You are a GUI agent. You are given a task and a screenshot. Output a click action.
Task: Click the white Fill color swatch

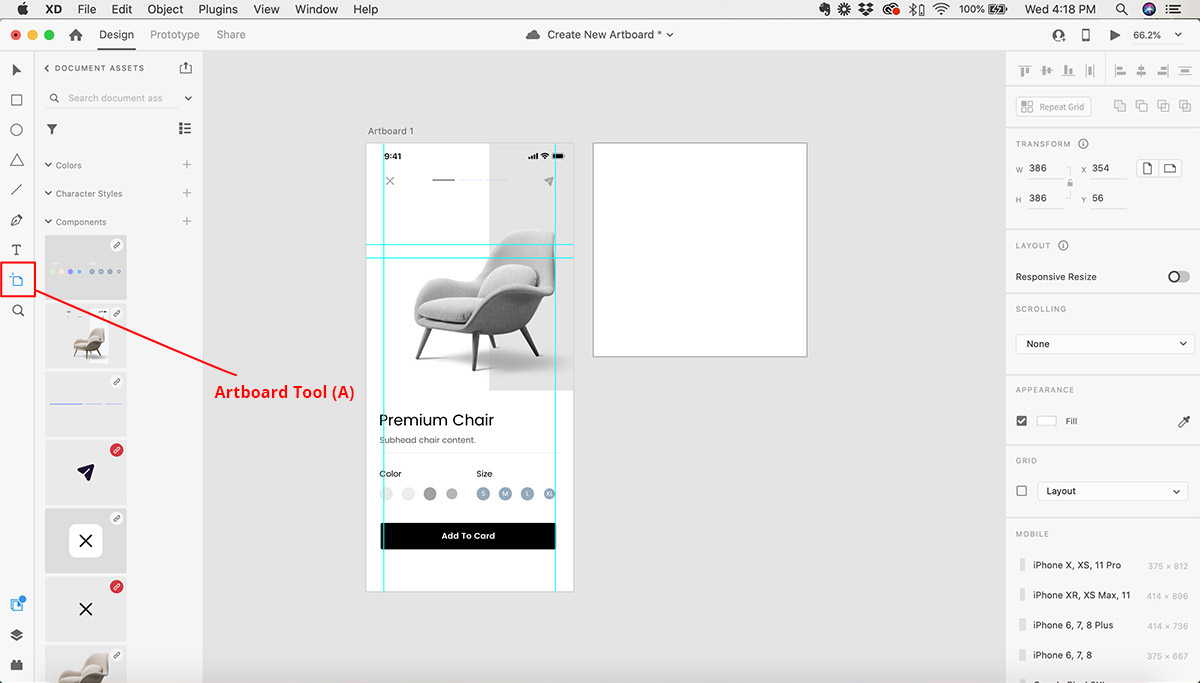click(x=1046, y=421)
